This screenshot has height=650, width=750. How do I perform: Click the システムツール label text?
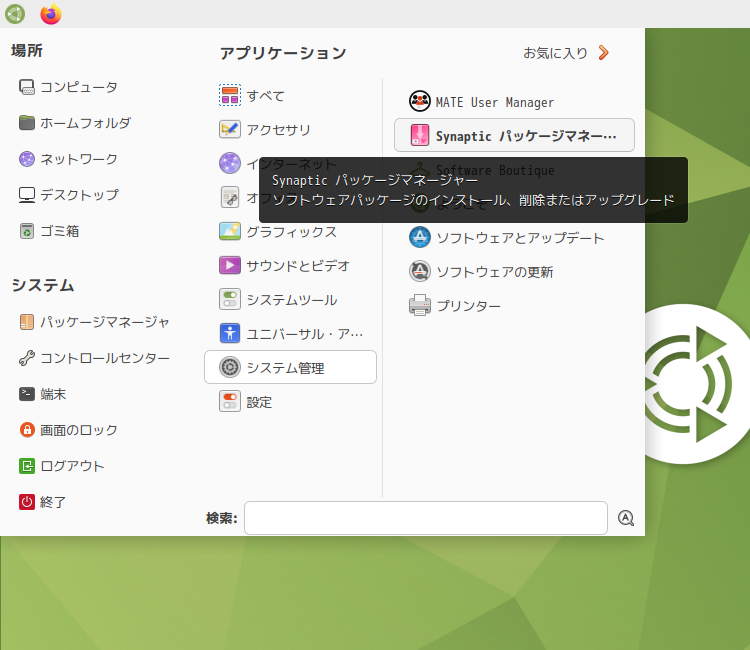[x=292, y=300]
